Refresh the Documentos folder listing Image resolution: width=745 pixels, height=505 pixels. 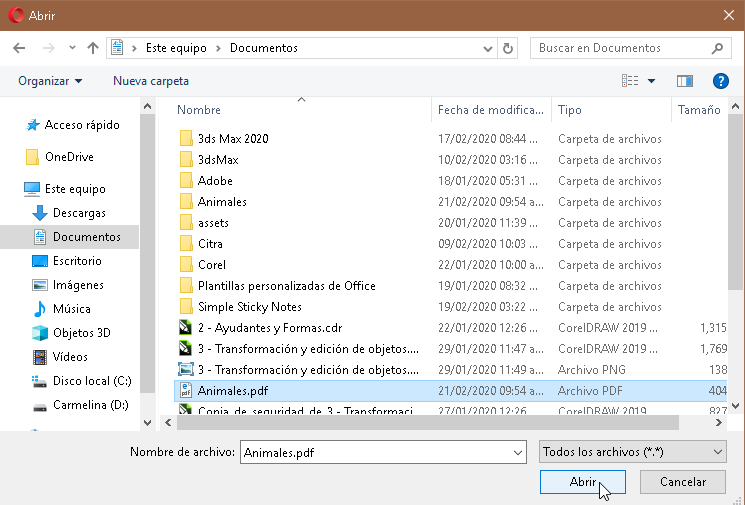507,48
